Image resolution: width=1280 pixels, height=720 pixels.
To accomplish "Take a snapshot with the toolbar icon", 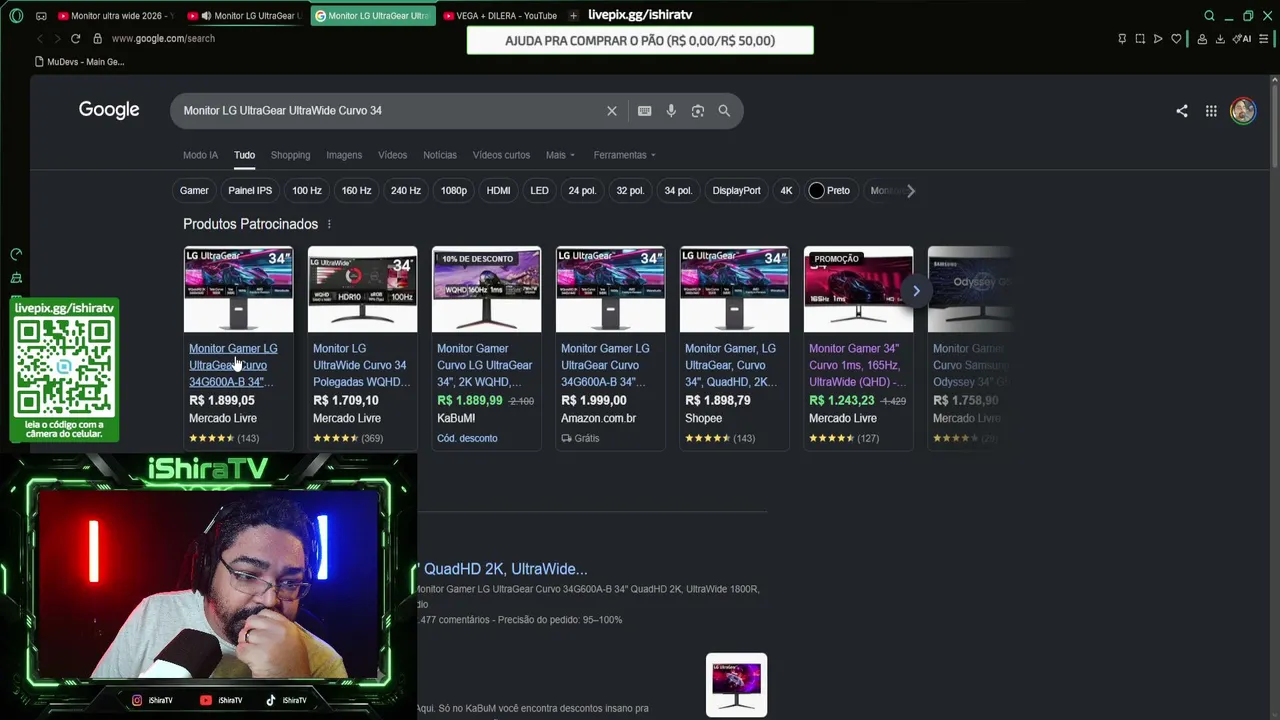I will tap(1140, 39).
